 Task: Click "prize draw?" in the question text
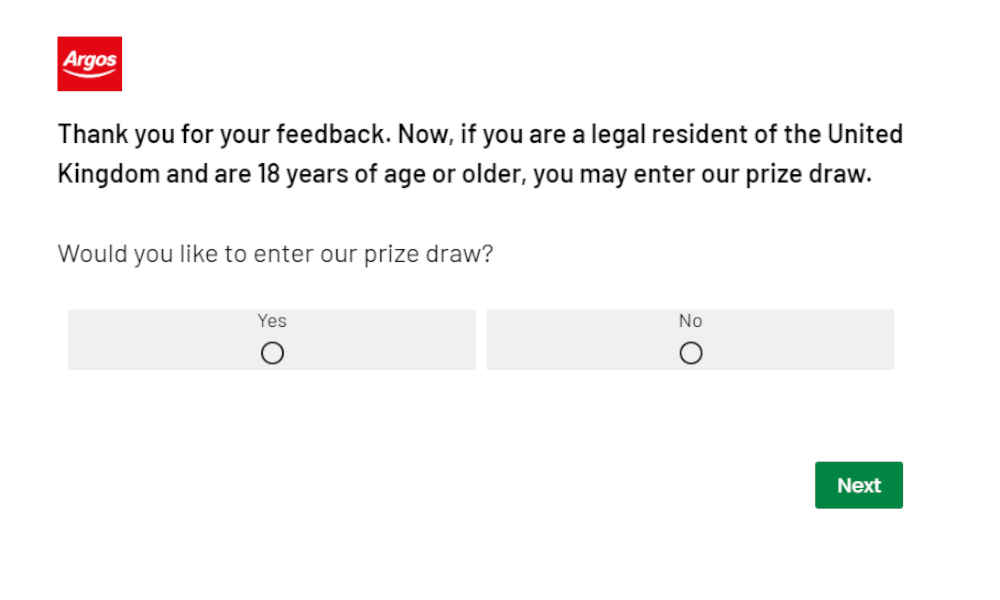pos(429,254)
